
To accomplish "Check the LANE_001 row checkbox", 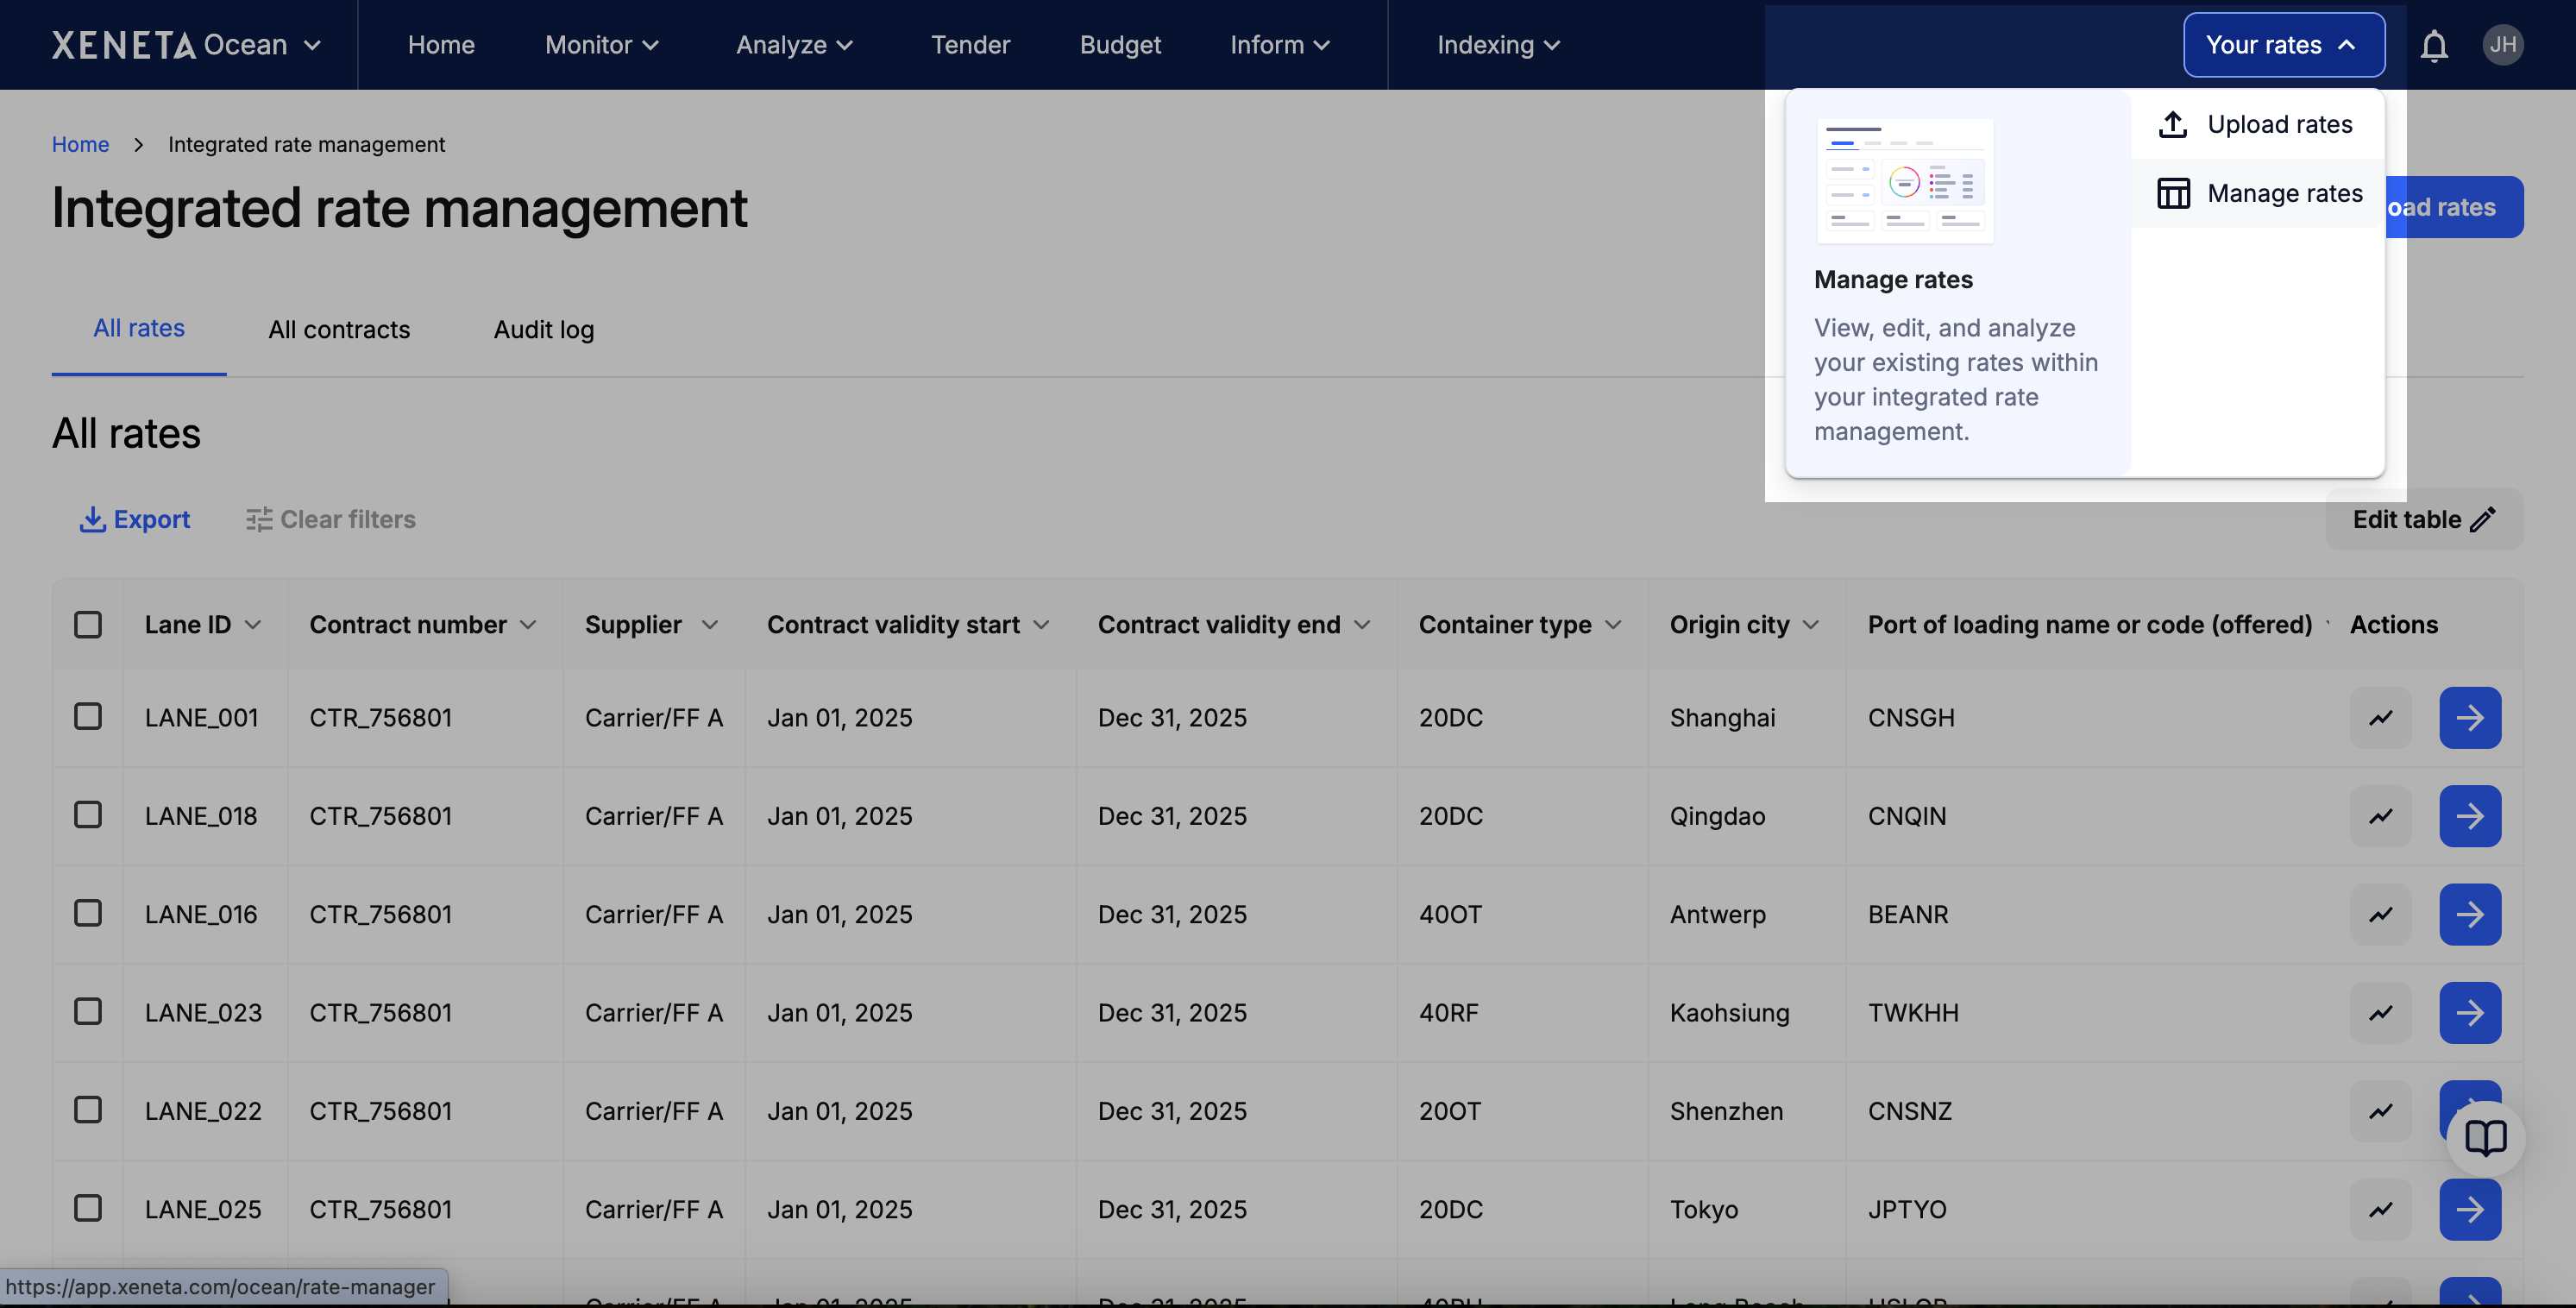I will point(88,717).
